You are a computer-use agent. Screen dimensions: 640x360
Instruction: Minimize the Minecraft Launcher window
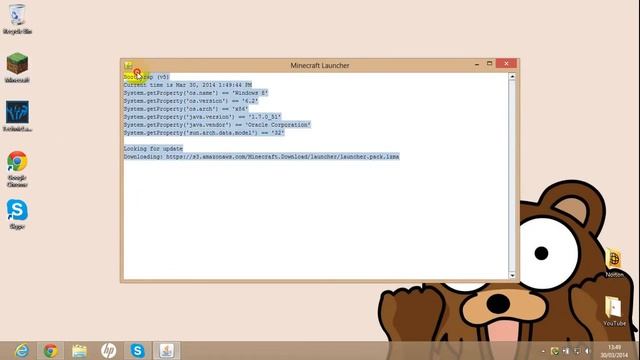477,64
